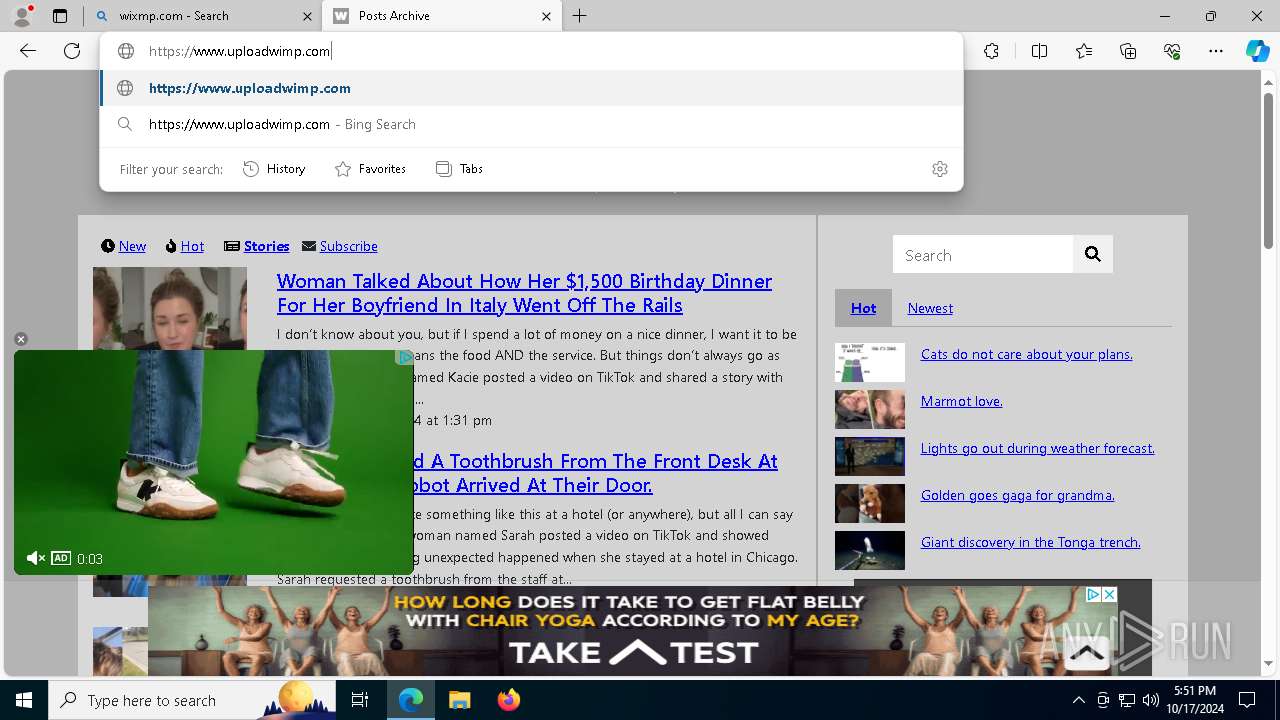Open Lights go out during weather forecast

(1037, 448)
